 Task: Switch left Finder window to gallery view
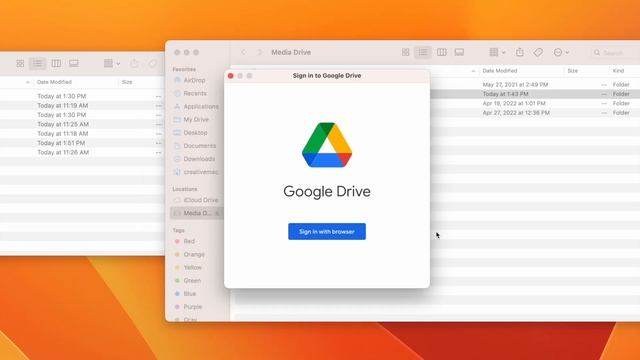73,64
